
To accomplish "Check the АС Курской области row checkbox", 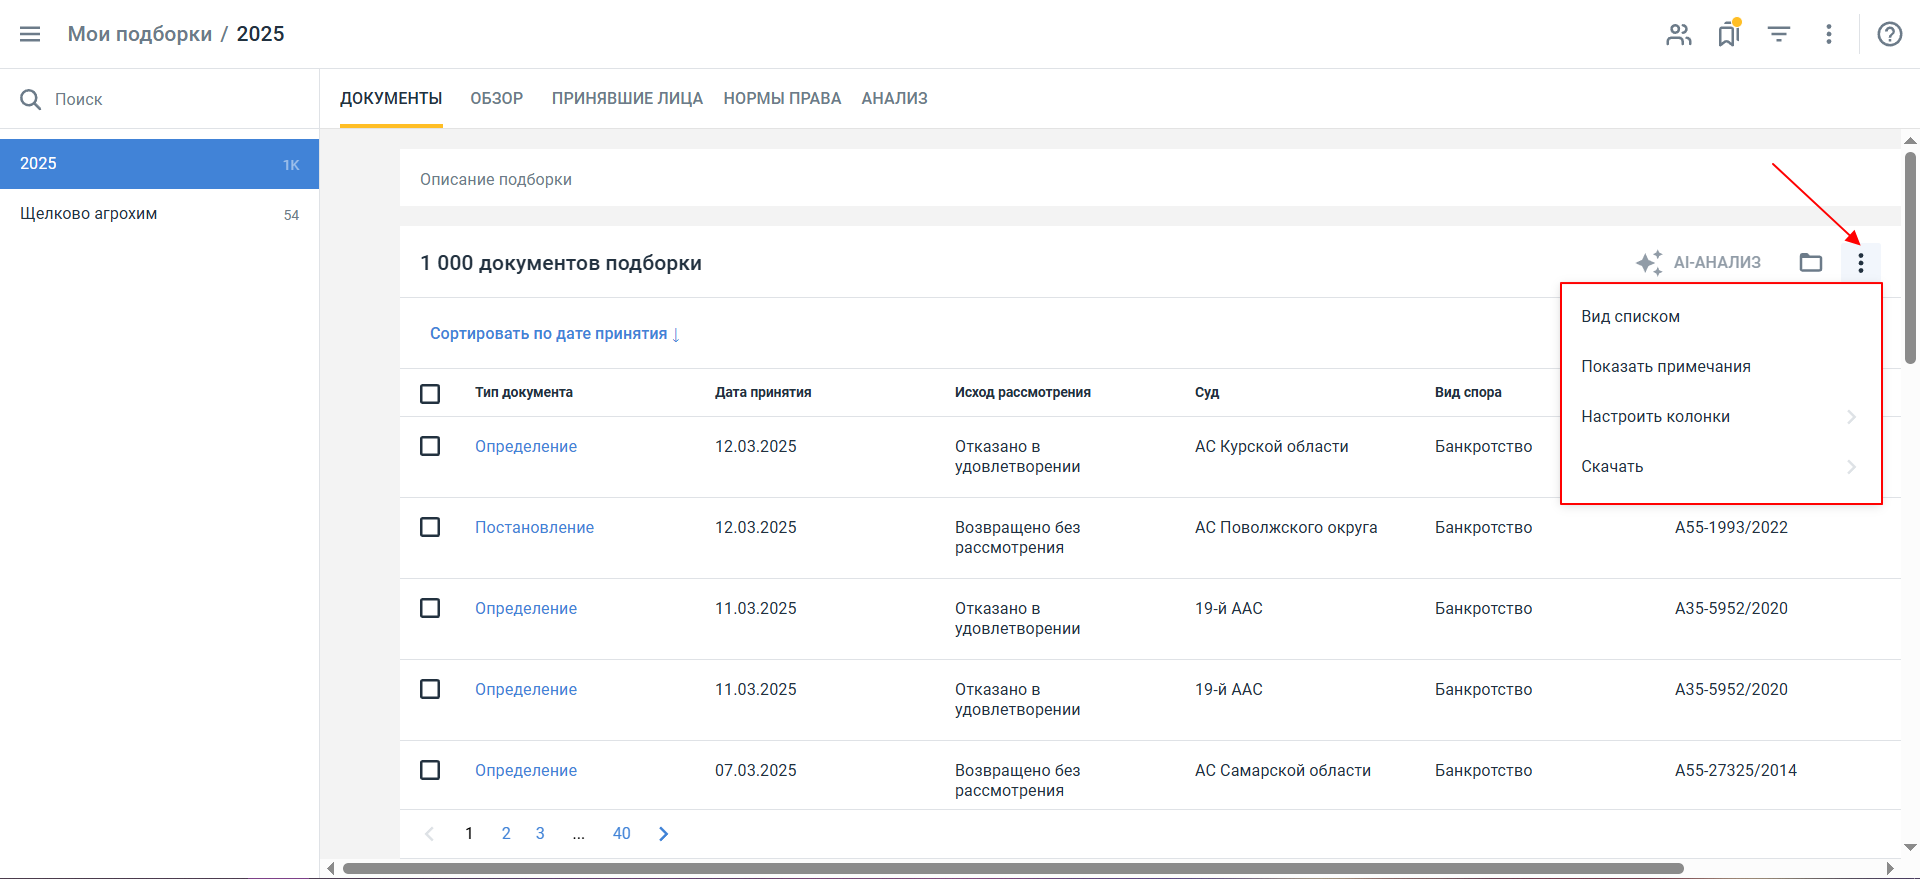I will [x=430, y=446].
